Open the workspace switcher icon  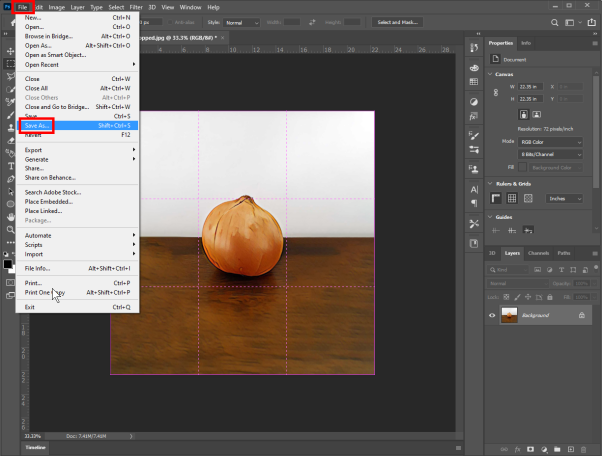click(x=569, y=23)
